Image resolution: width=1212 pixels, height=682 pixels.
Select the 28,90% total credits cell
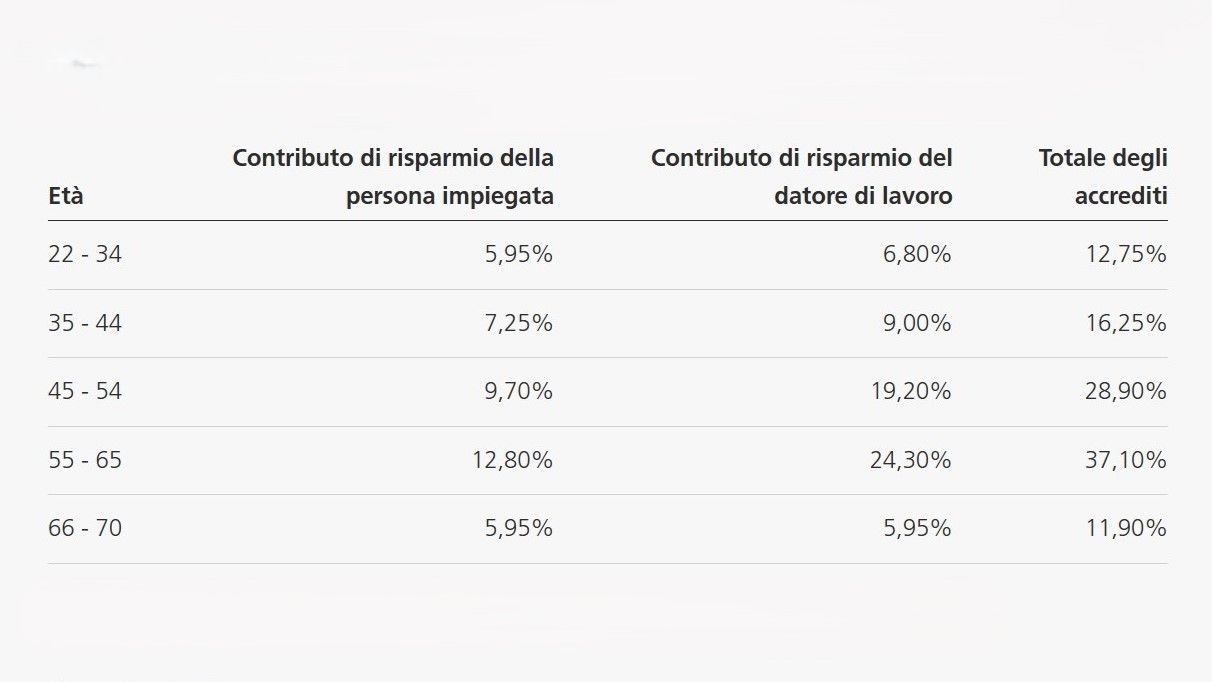pos(1126,392)
